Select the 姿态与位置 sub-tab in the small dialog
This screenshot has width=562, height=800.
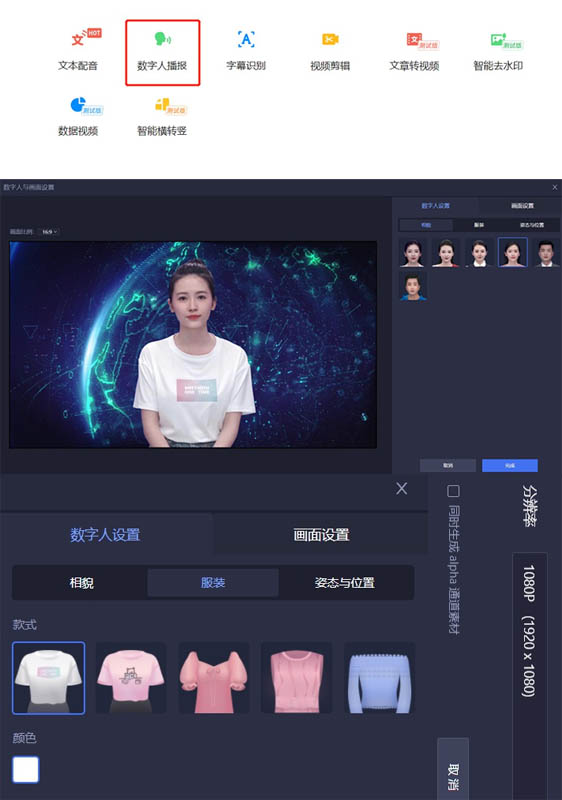click(x=532, y=225)
